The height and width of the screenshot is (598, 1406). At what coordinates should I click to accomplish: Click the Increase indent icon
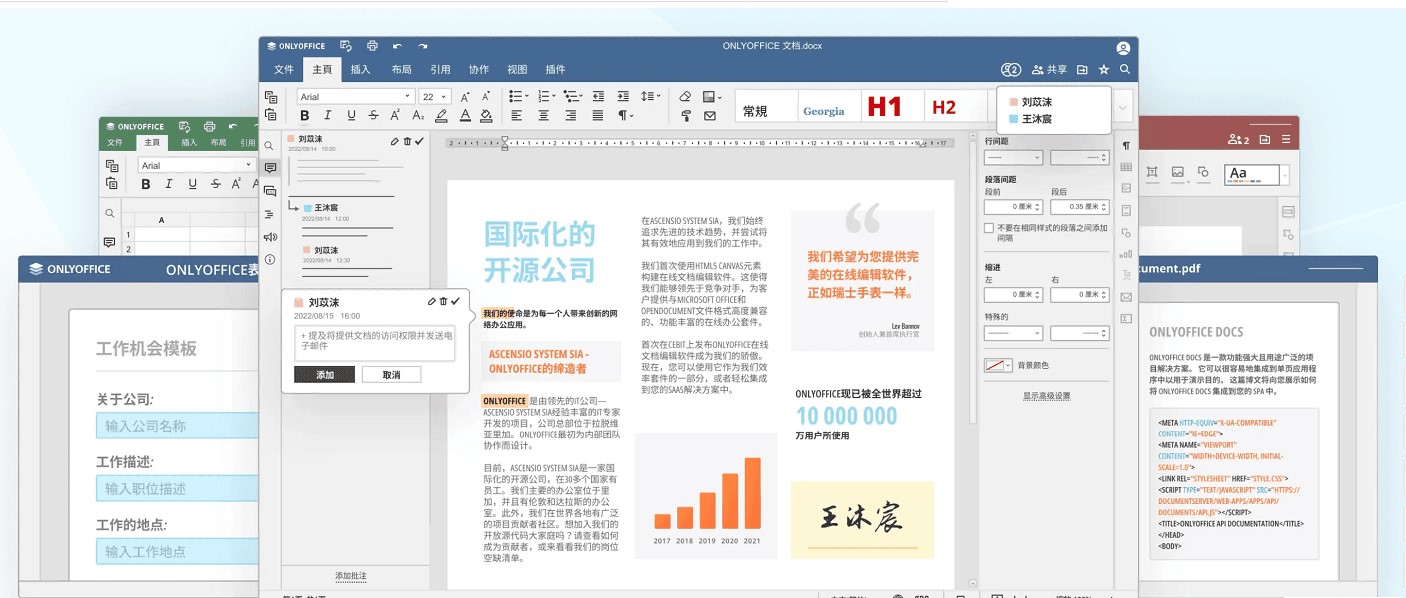tap(623, 96)
